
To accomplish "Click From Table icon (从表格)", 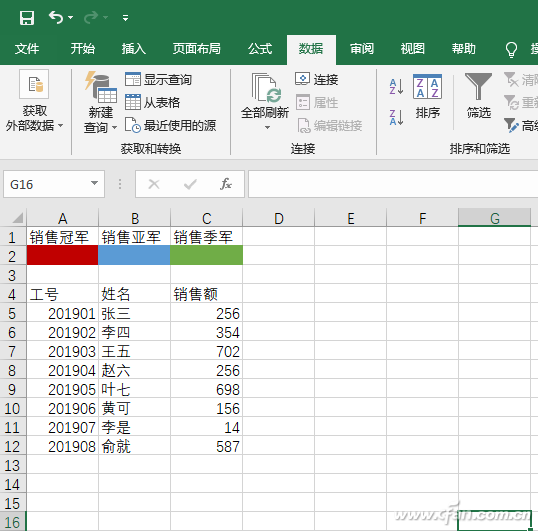I will pyautogui.click(x=132, y=102).
